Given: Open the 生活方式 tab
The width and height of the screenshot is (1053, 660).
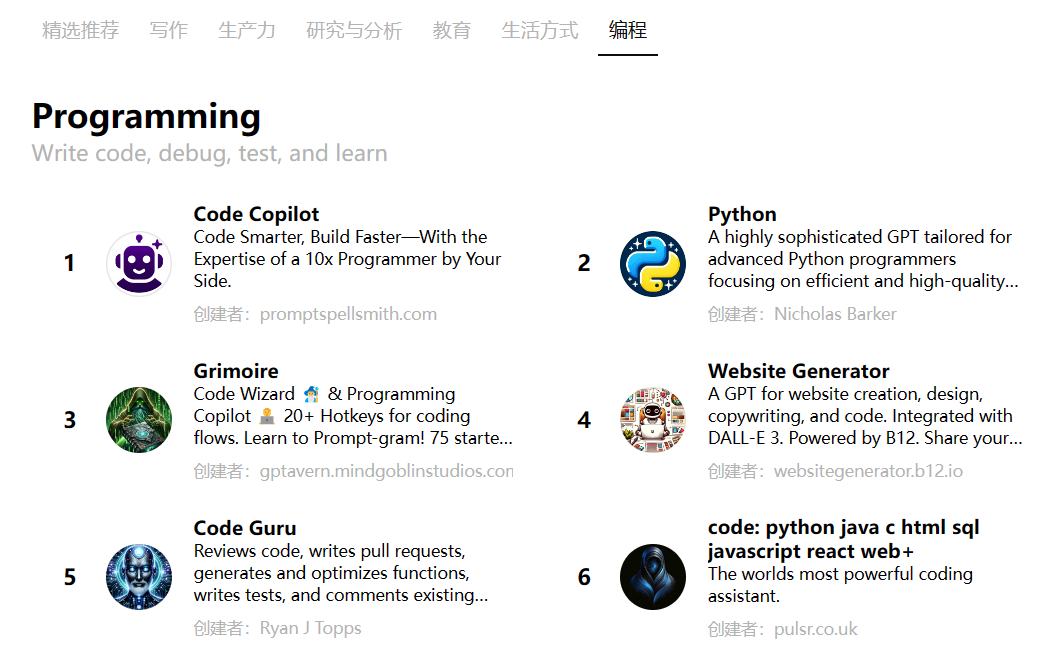Looking at the screenshot, I should [x=540, y=30].
